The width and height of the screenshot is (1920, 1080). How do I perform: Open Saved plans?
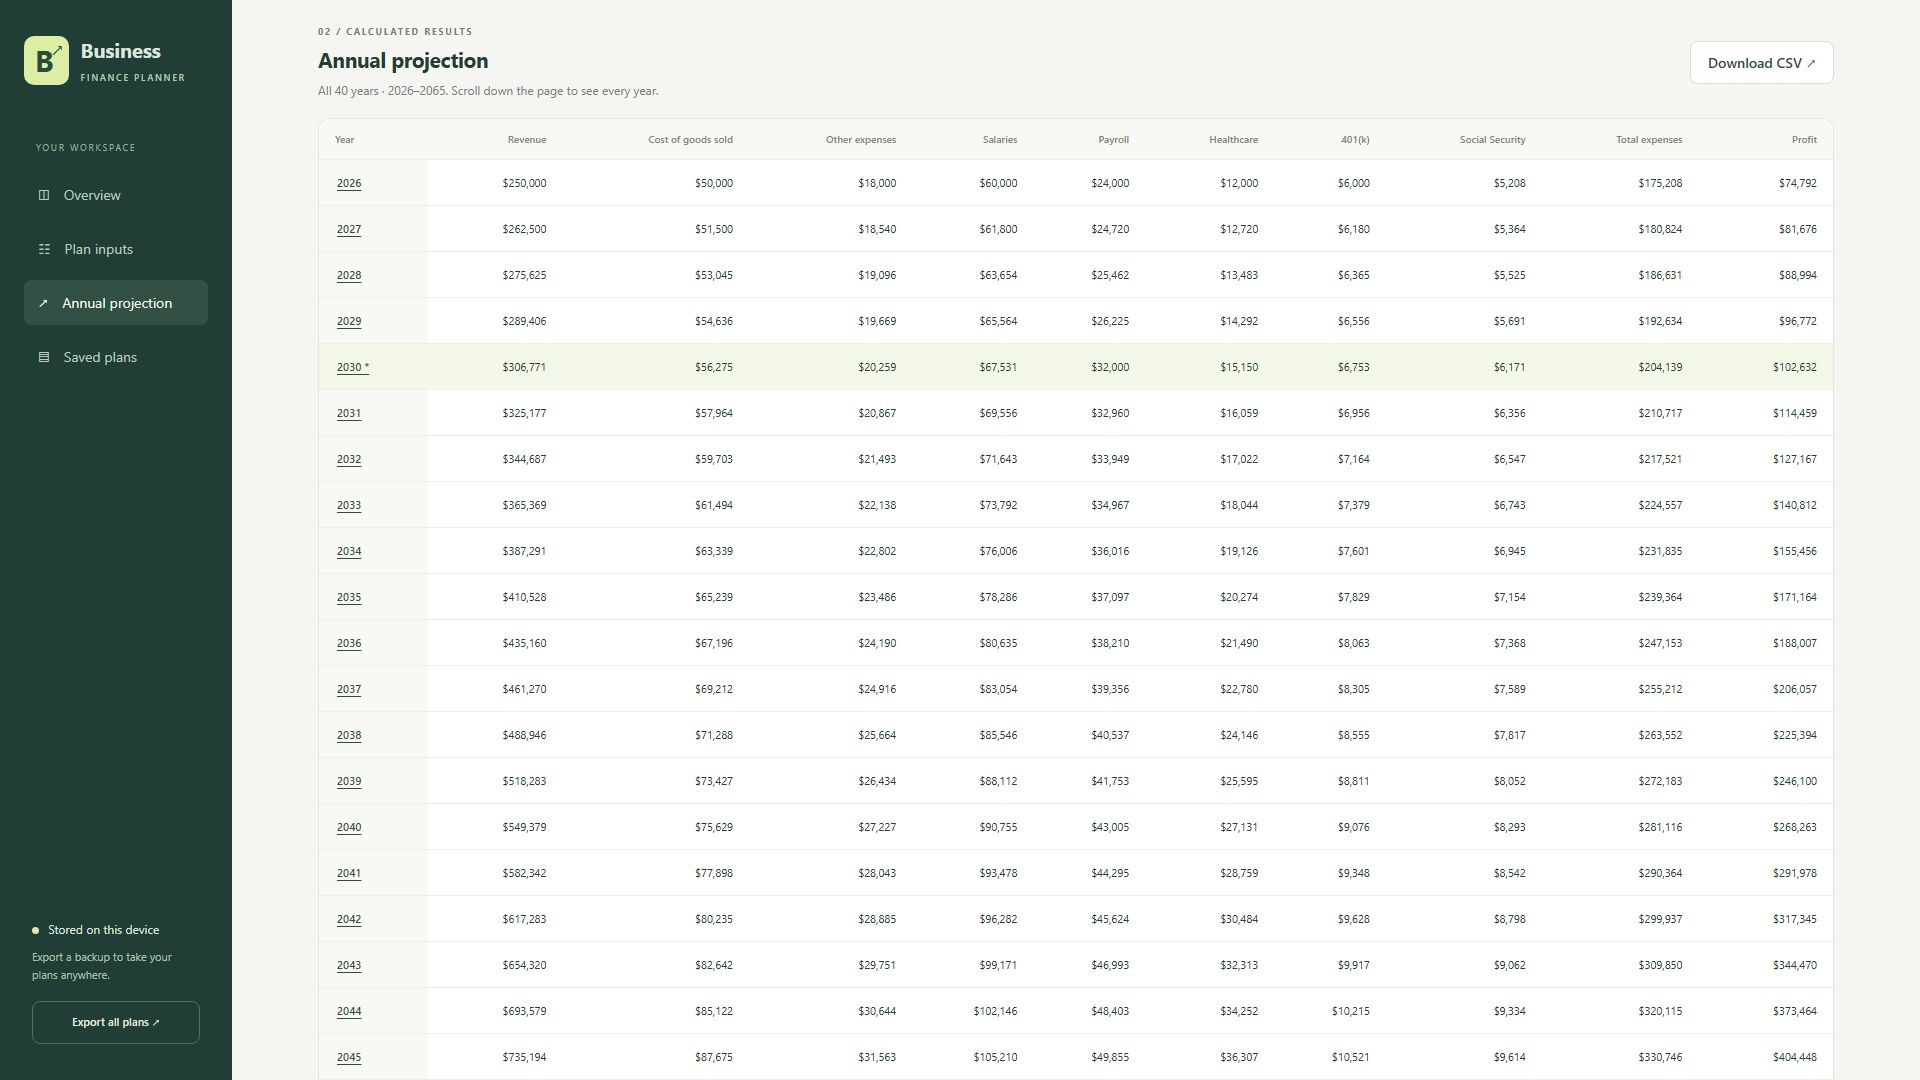(116, 357)
